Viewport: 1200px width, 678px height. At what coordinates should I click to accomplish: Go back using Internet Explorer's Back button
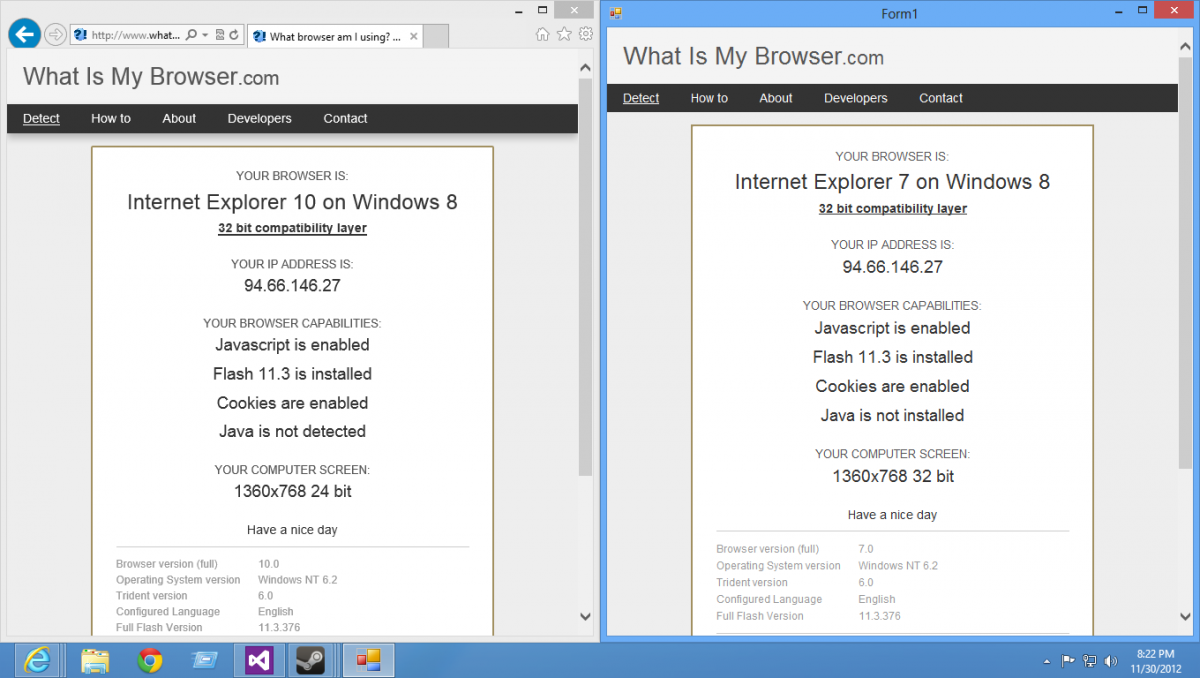click(x=24, y=34)
